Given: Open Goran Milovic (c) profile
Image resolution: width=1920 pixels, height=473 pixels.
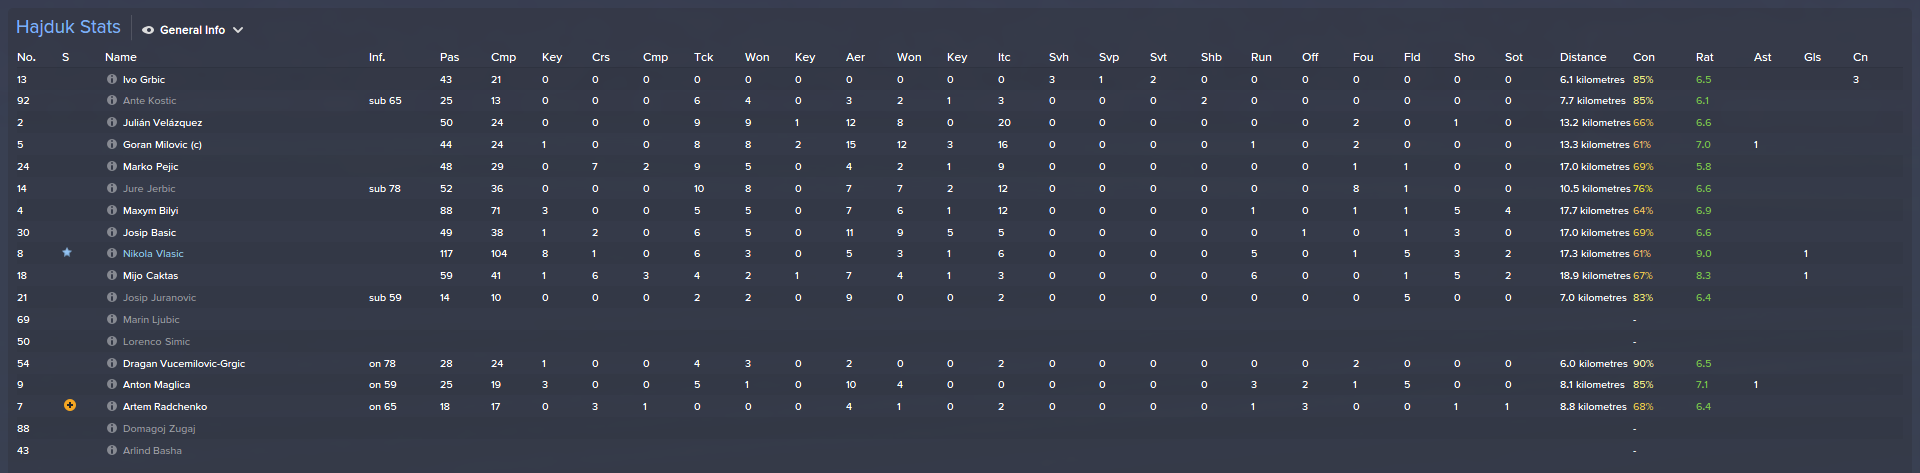Looking at the screenshot, I should pyautogui.click(x=162, y=145).
